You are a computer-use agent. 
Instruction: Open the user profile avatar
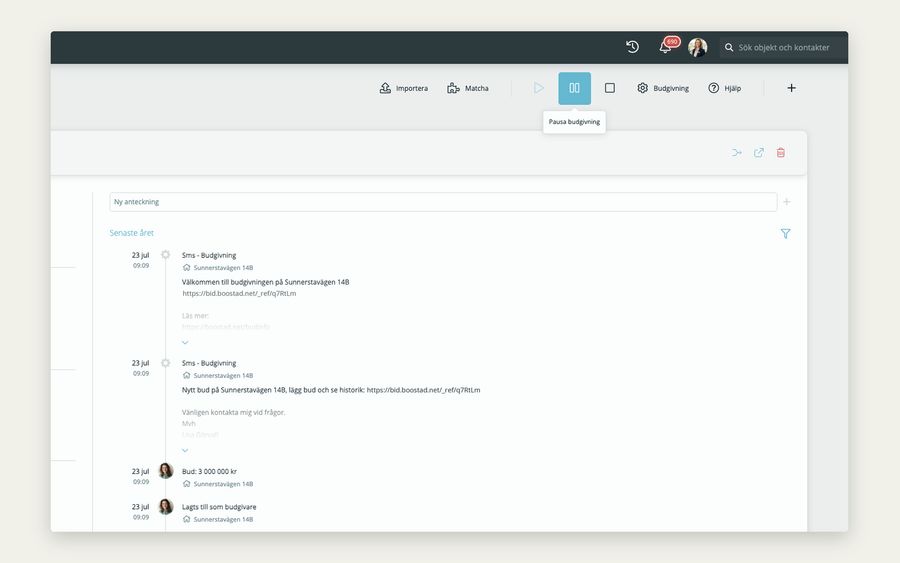[x=697, y=47]
